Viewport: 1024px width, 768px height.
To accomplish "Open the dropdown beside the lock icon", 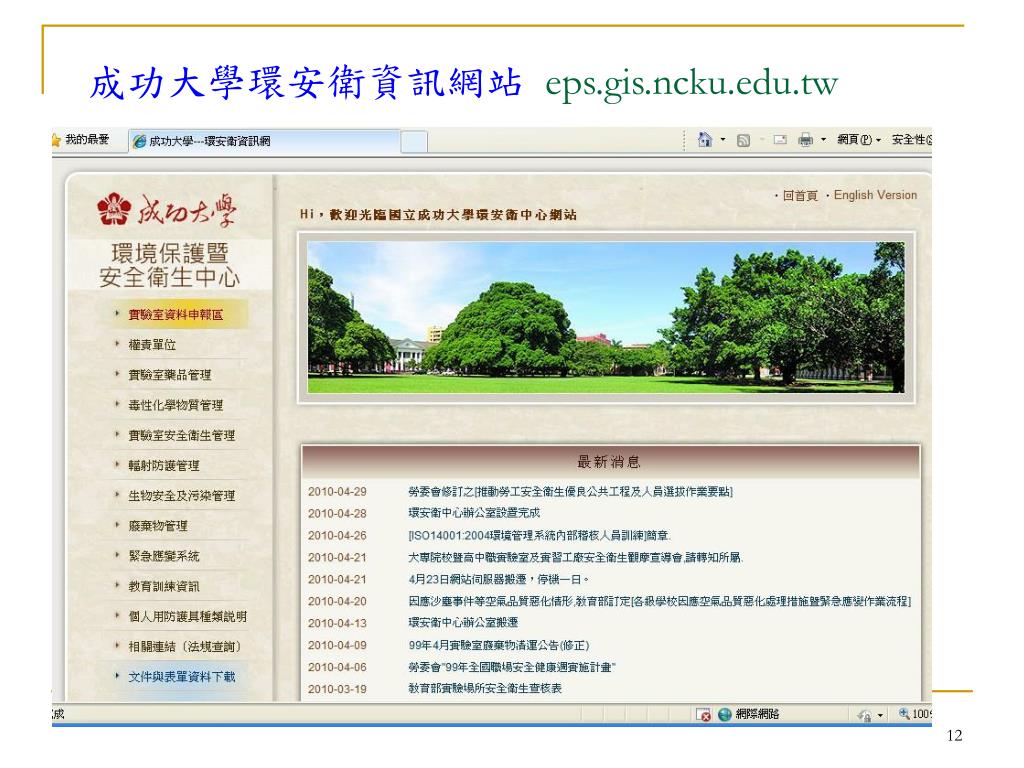I will [880, 715].
